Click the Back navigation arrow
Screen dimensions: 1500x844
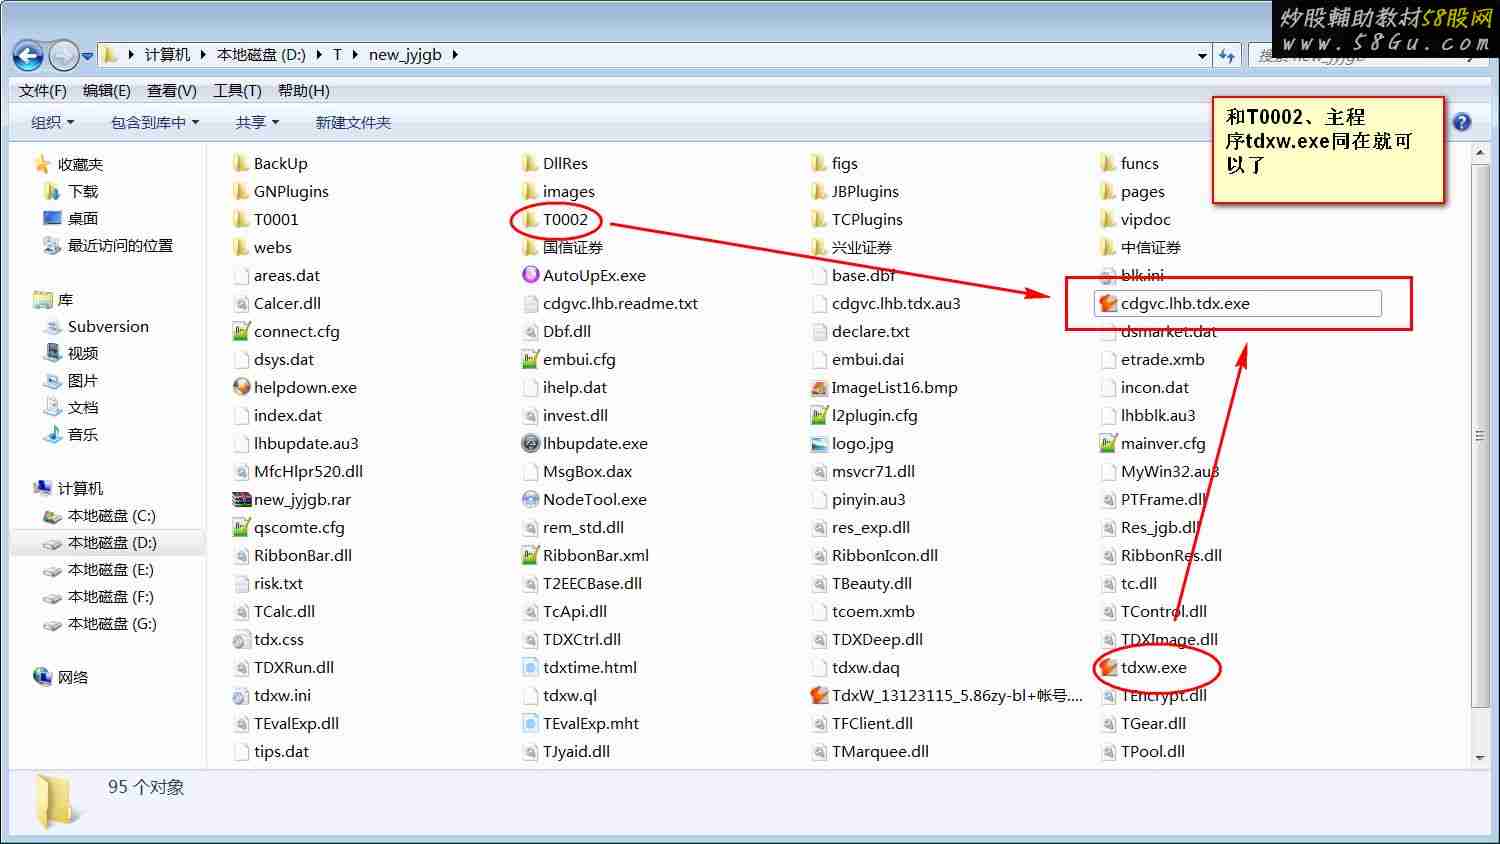coord(28,55)
